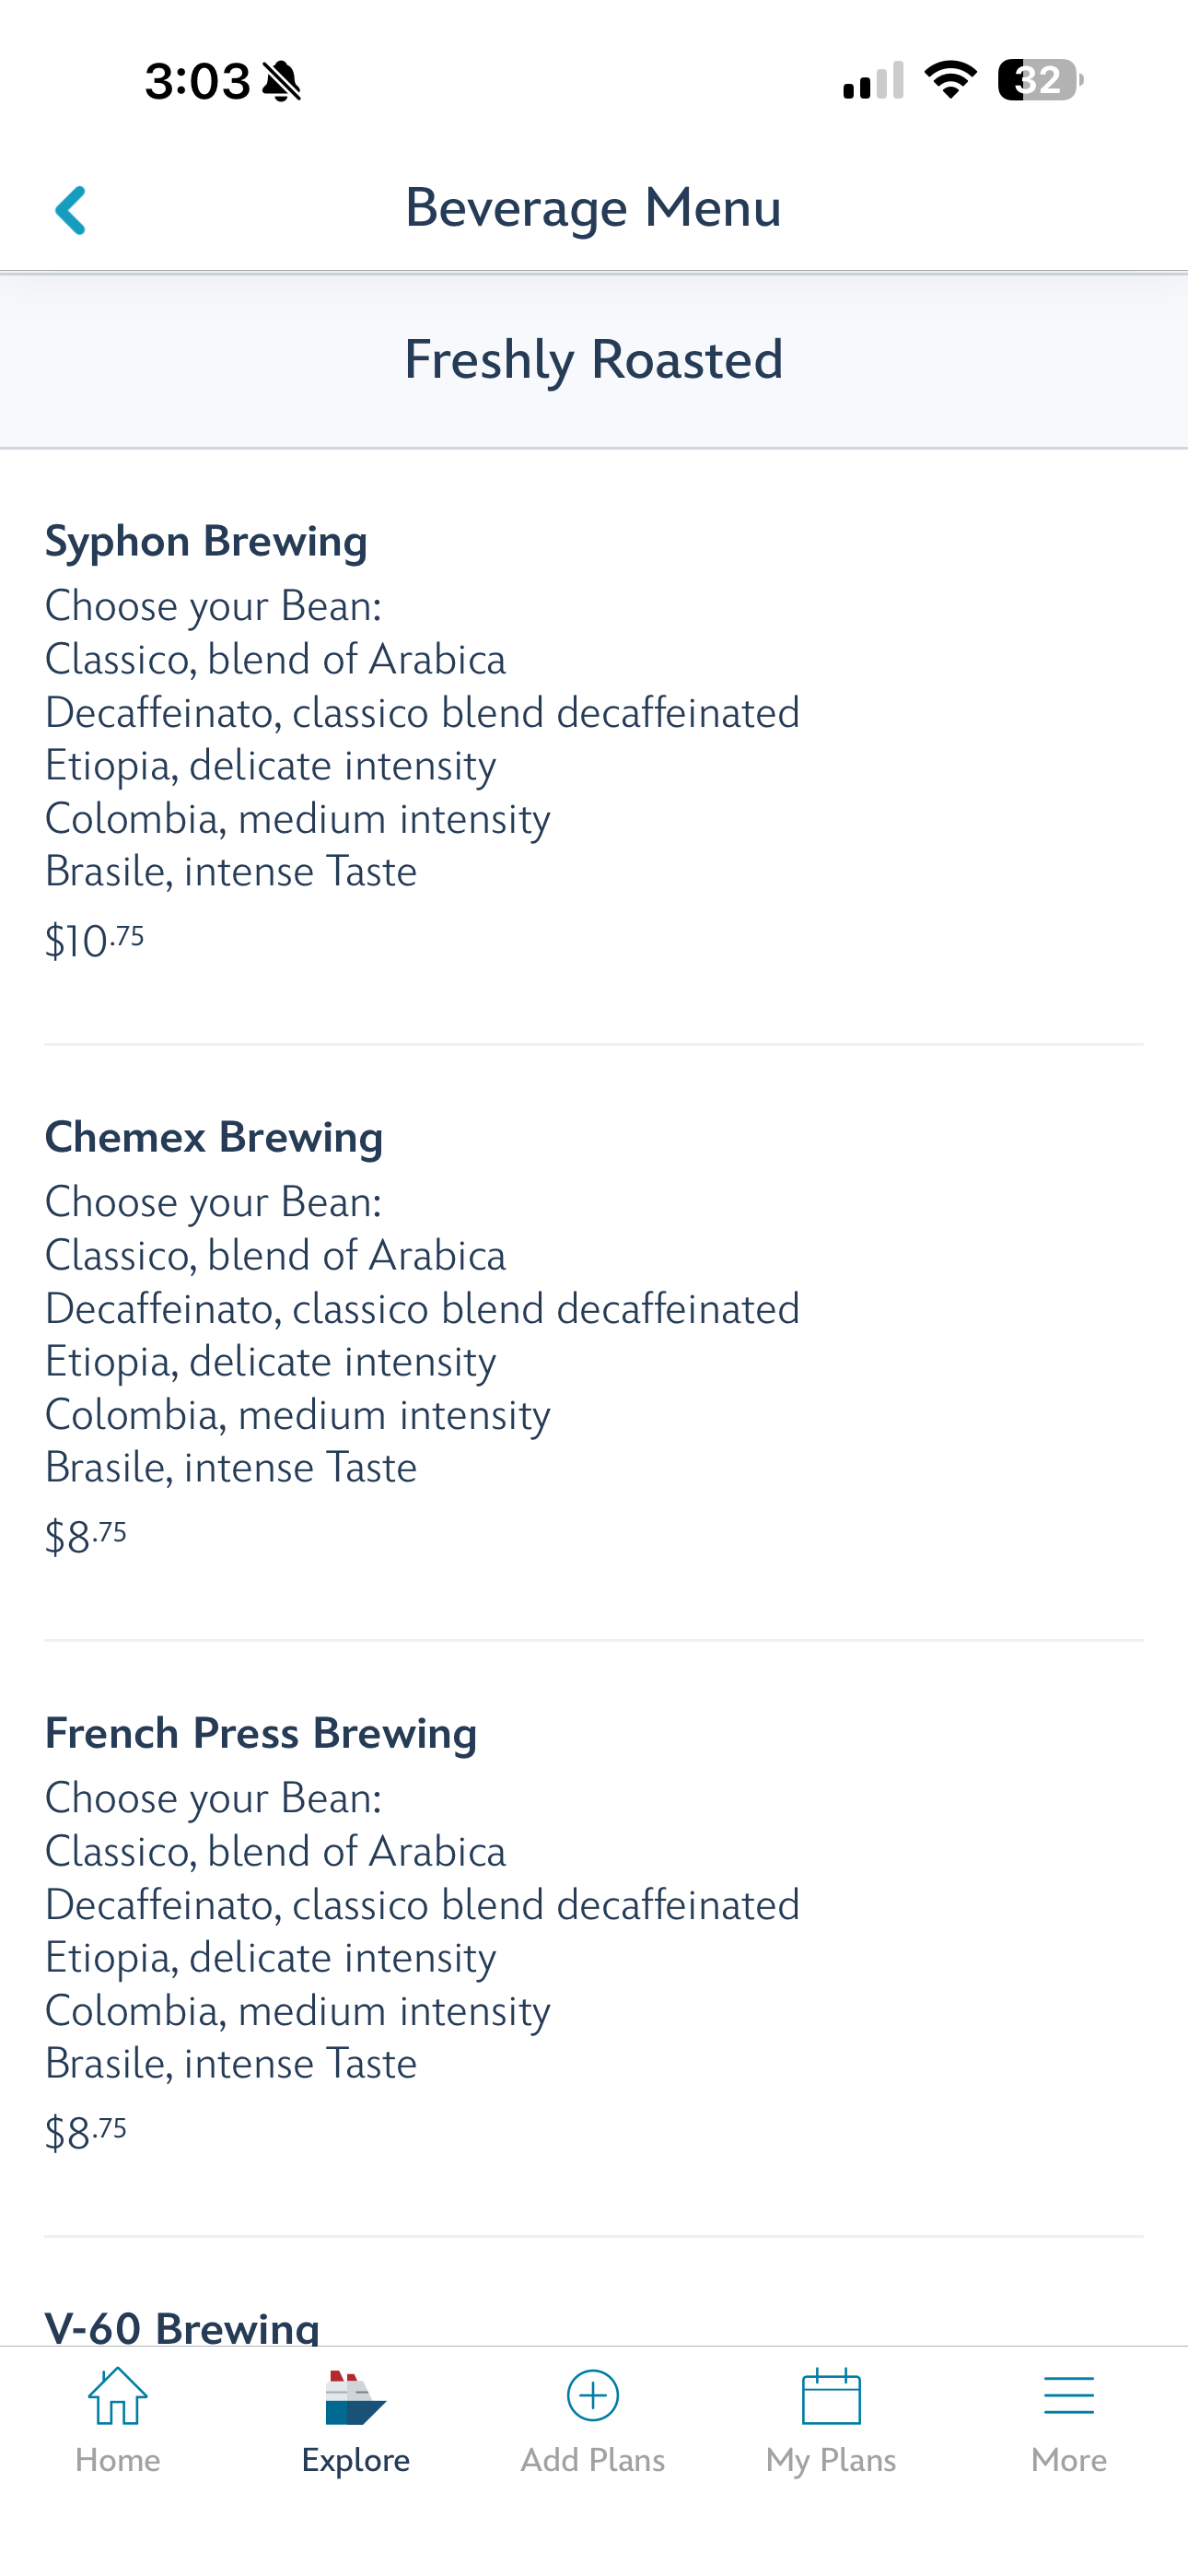Tap the Add Plans plus icon
The image size is (1188, 2576).
pyautogui.click(x=593, y=2396)
